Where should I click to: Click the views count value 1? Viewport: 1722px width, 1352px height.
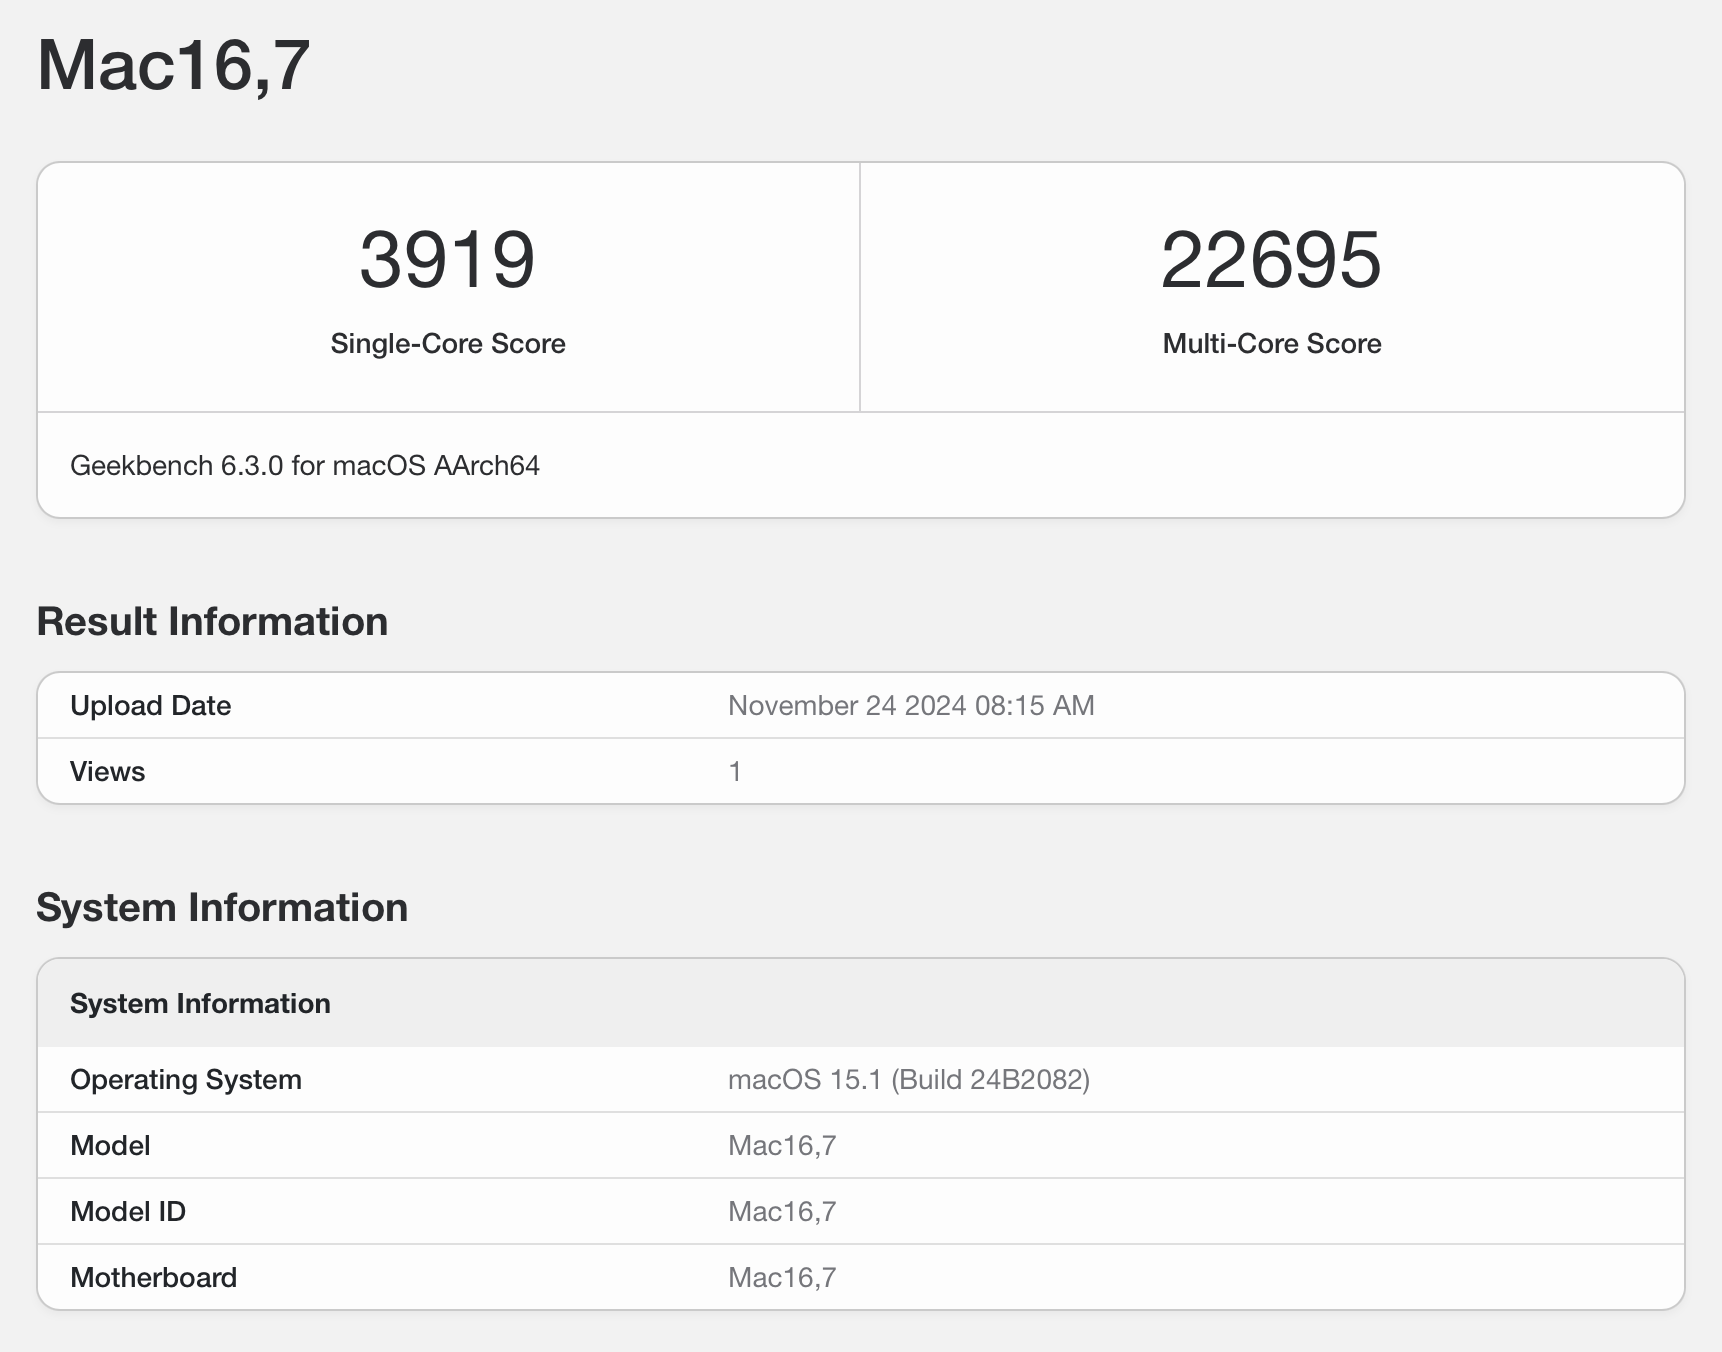735,771
